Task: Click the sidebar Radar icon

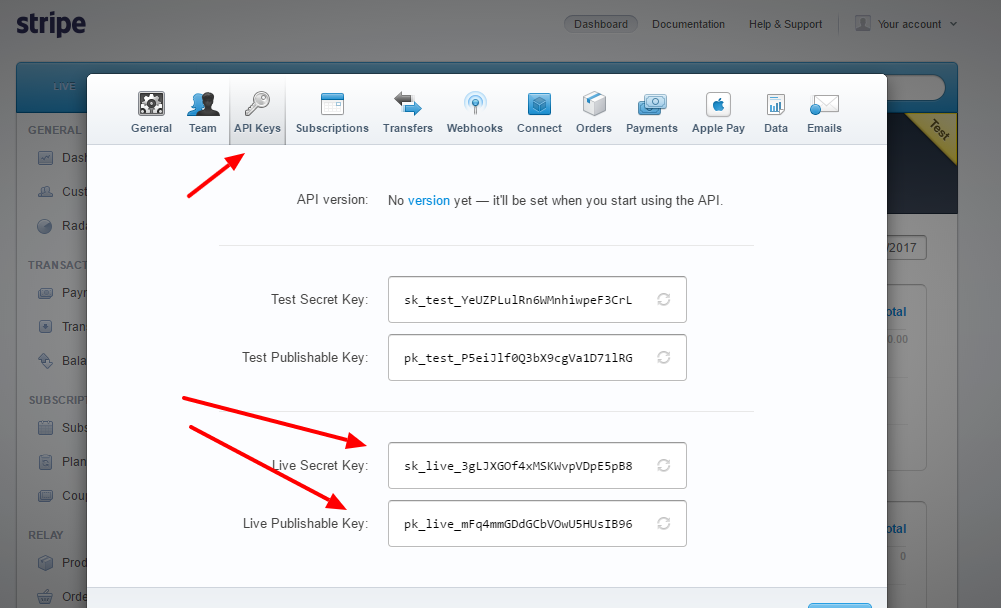Action: tap(45, 225)
